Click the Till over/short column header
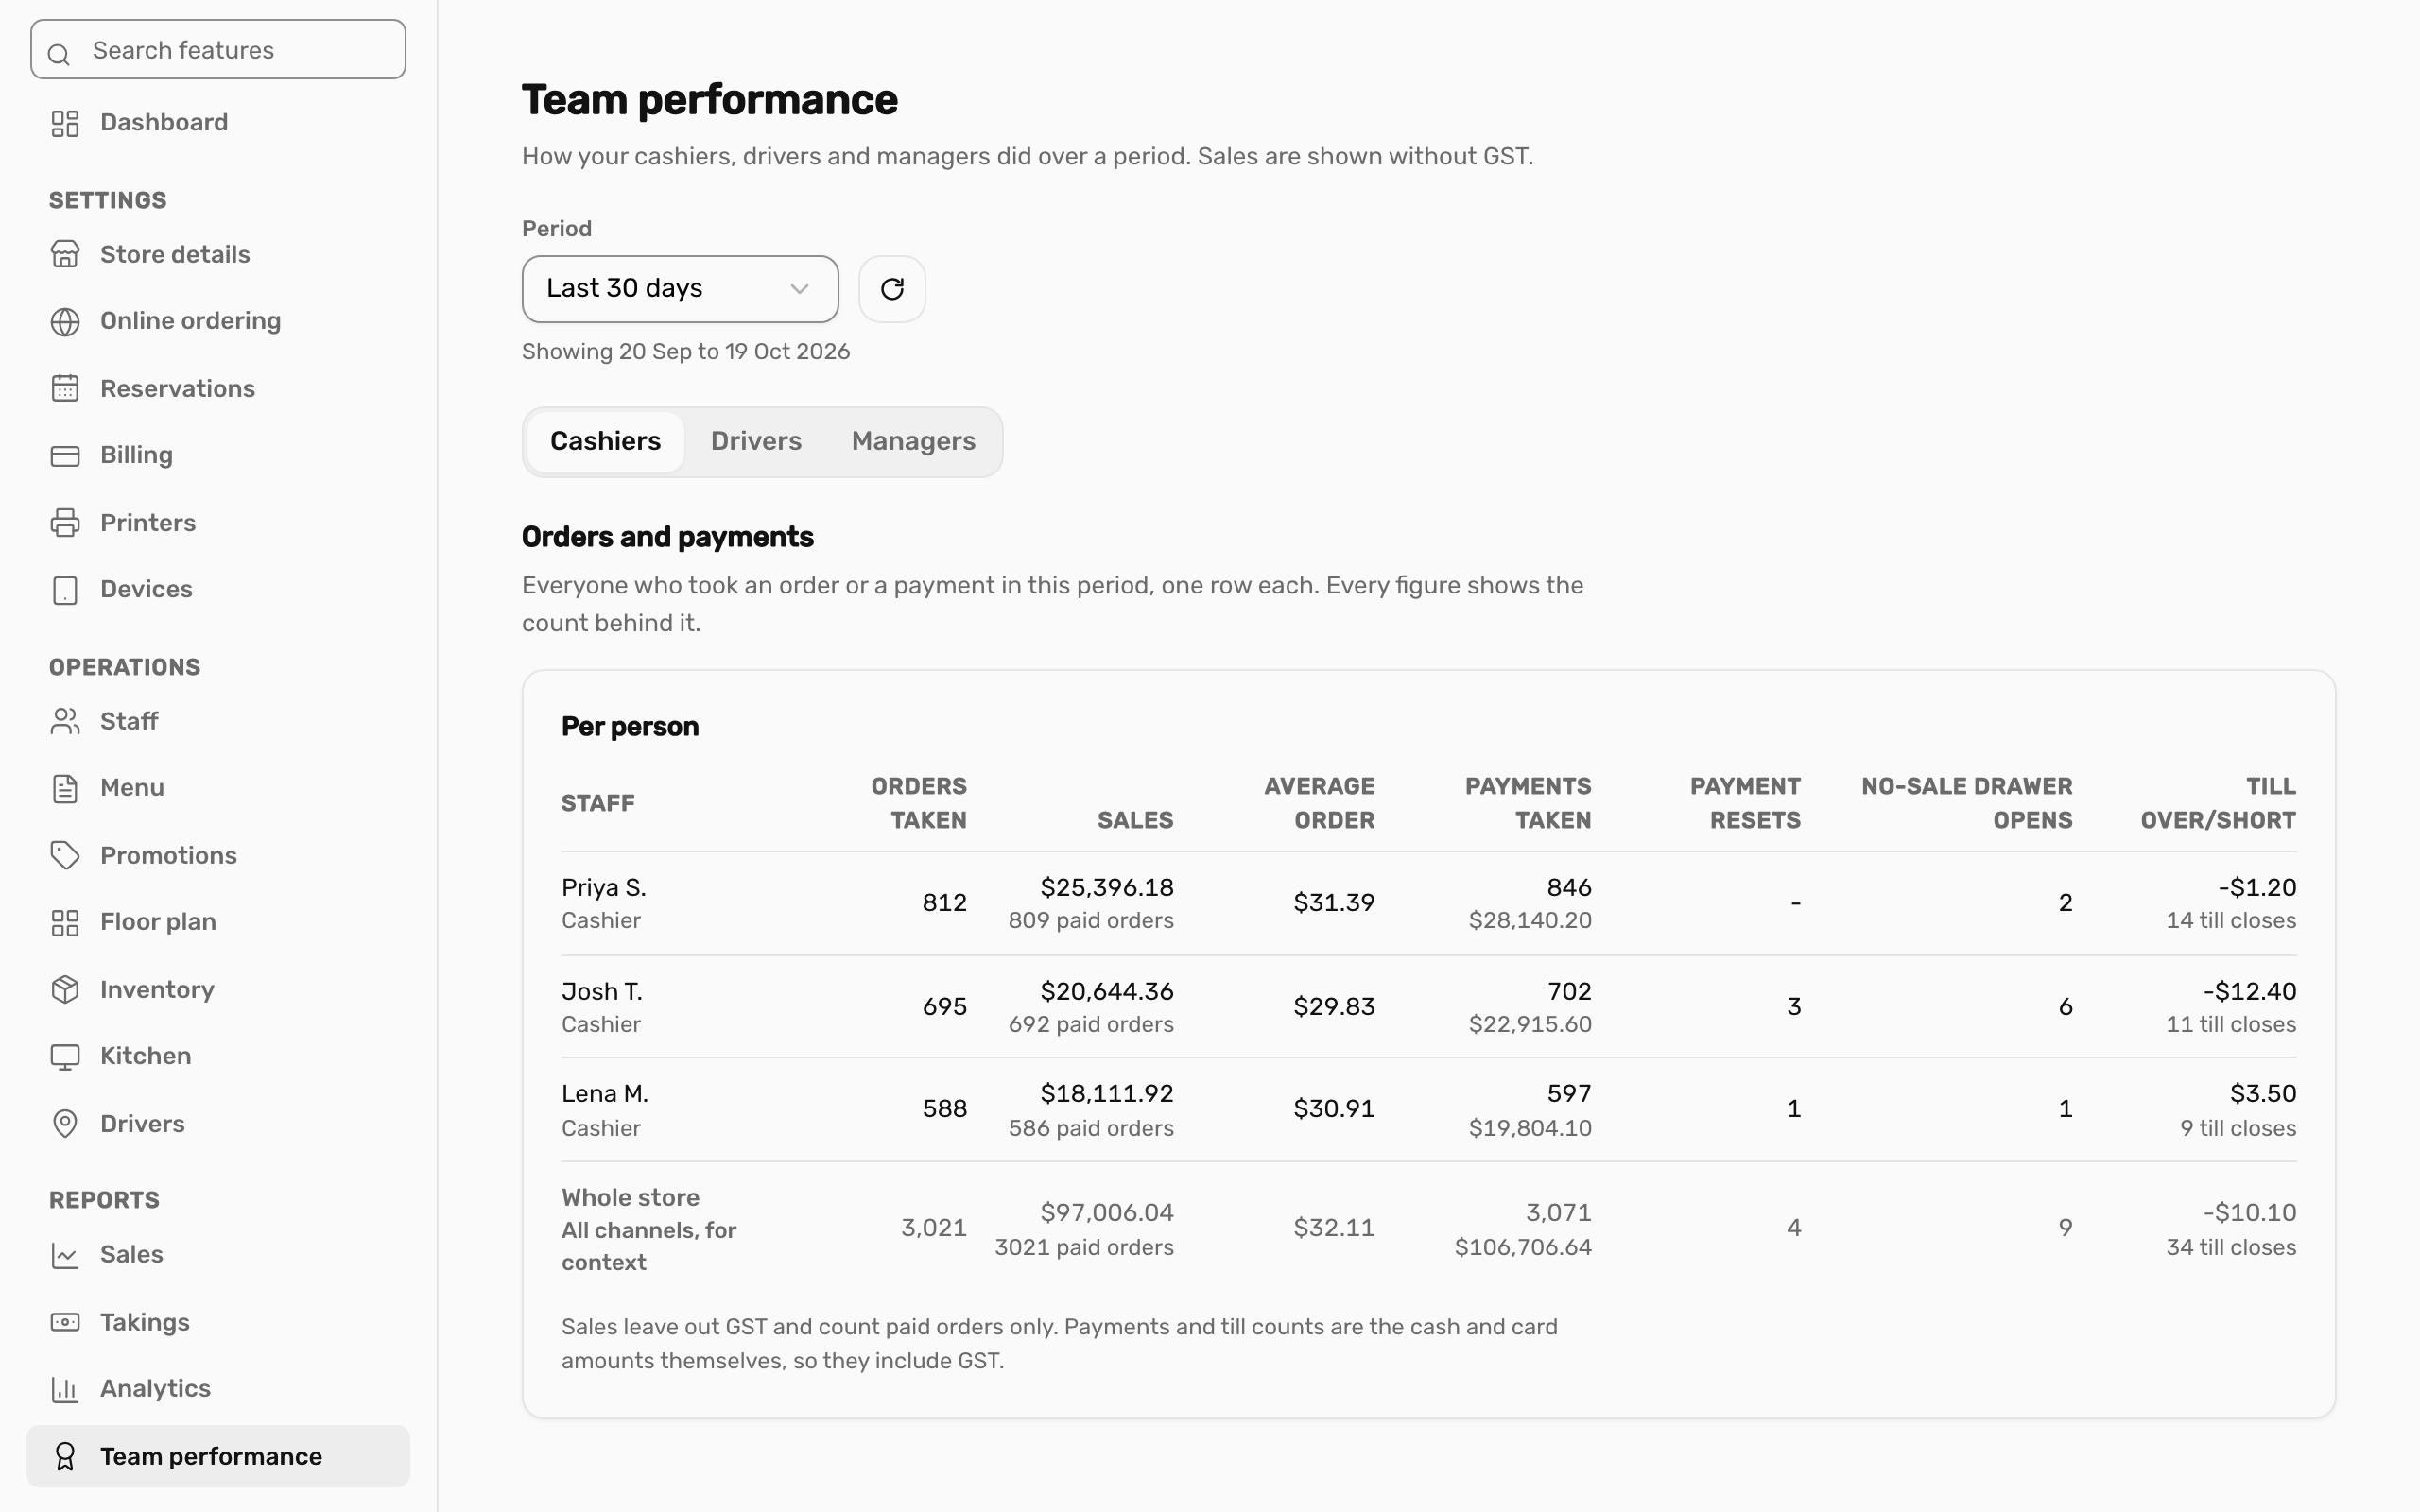Image resolution: width=2420 pixels, height=1512 pixels. (2218, 803)
